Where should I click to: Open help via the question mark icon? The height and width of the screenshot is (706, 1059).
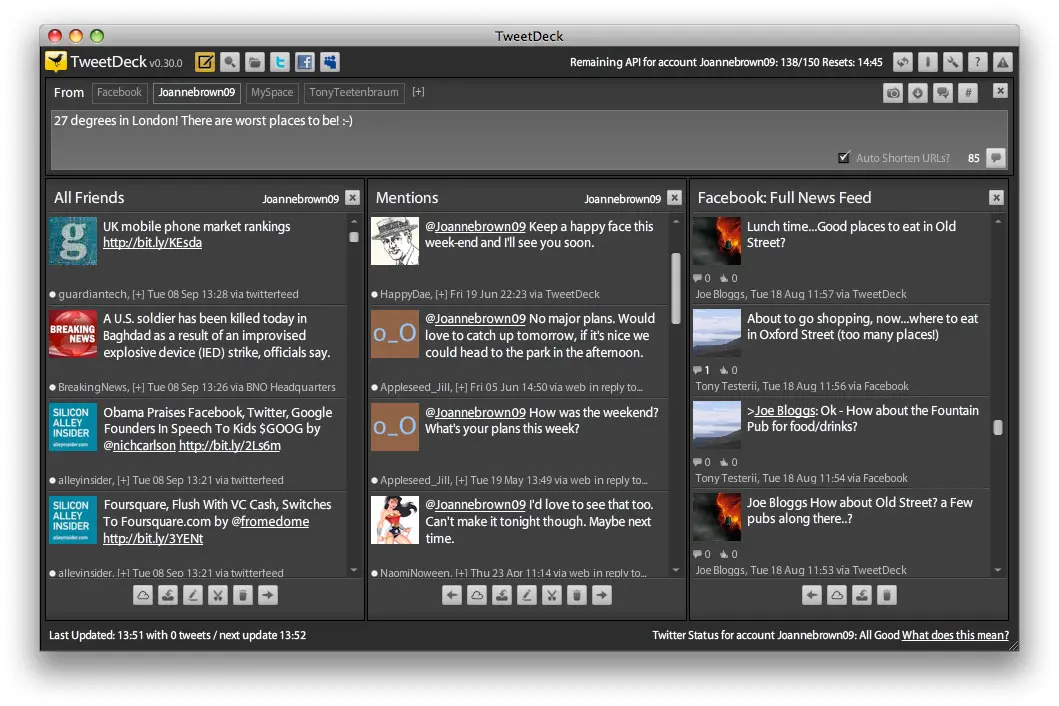[x=978, y=62]
